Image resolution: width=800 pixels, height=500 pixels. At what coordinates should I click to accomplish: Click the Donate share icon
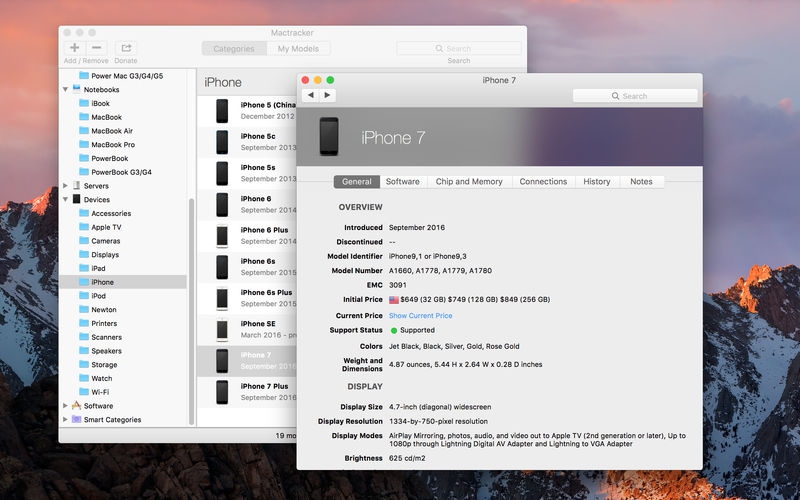(126, 48)
